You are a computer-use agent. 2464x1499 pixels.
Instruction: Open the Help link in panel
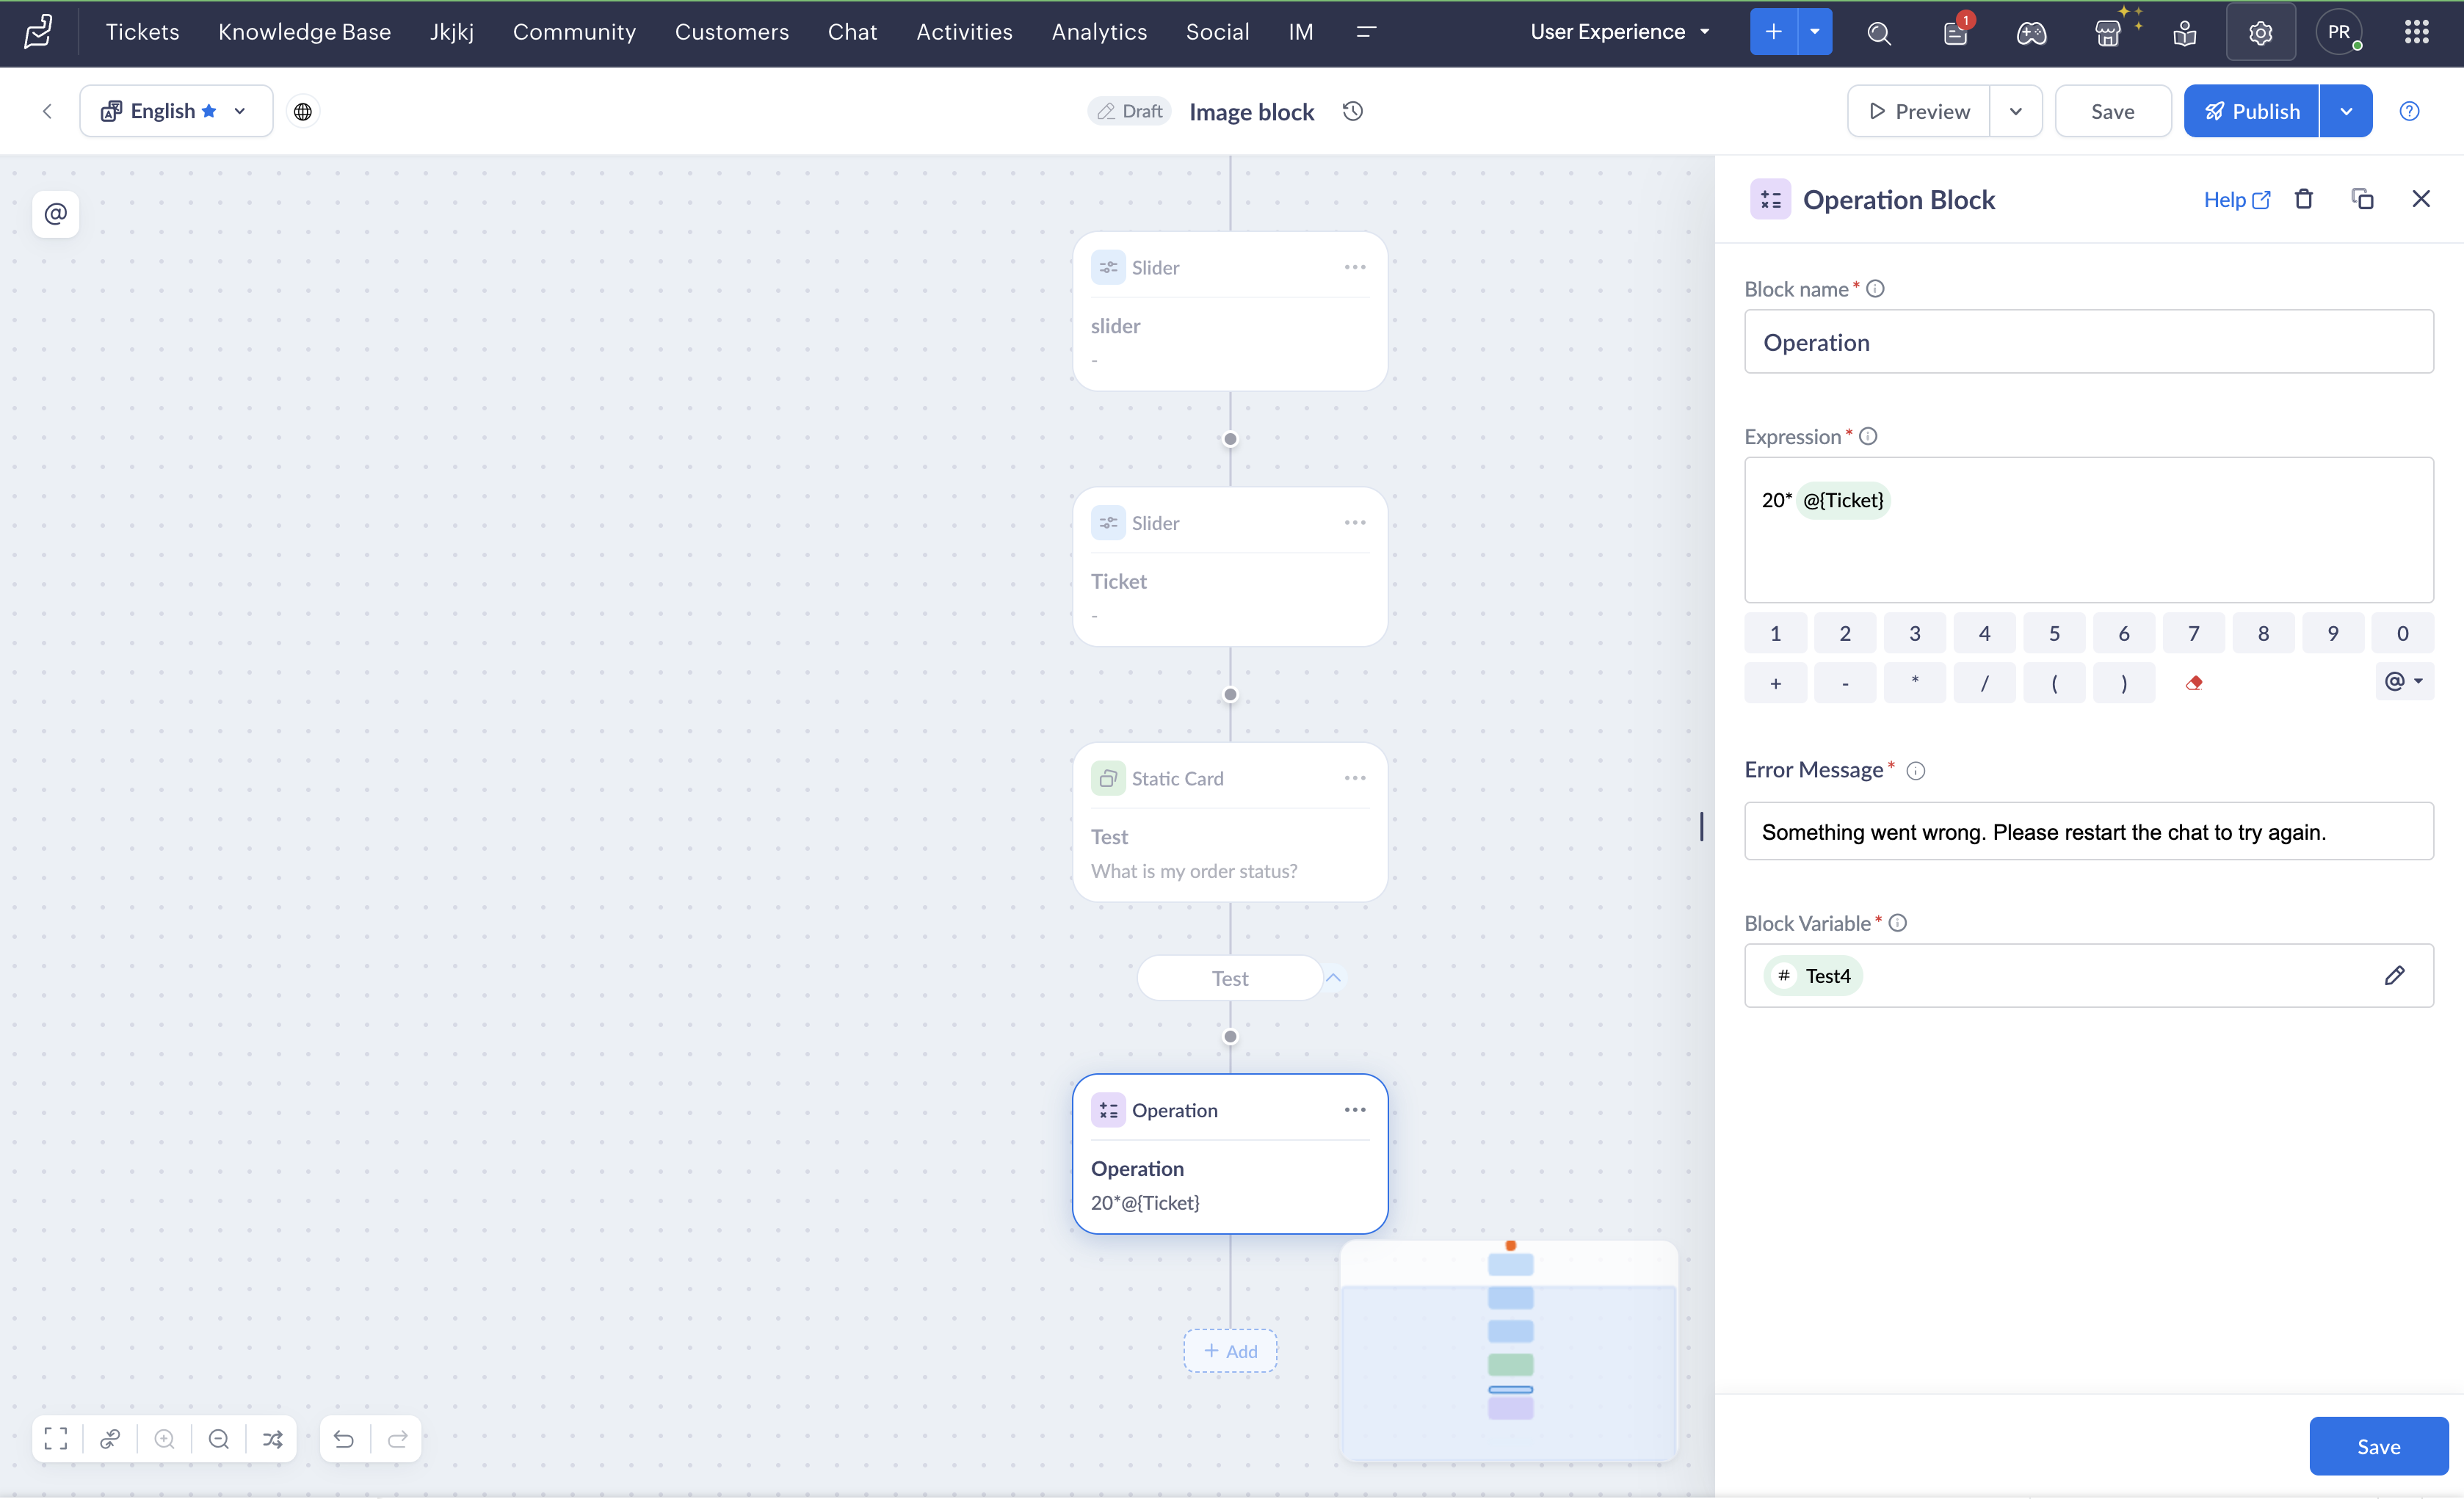click(2236, 199)
